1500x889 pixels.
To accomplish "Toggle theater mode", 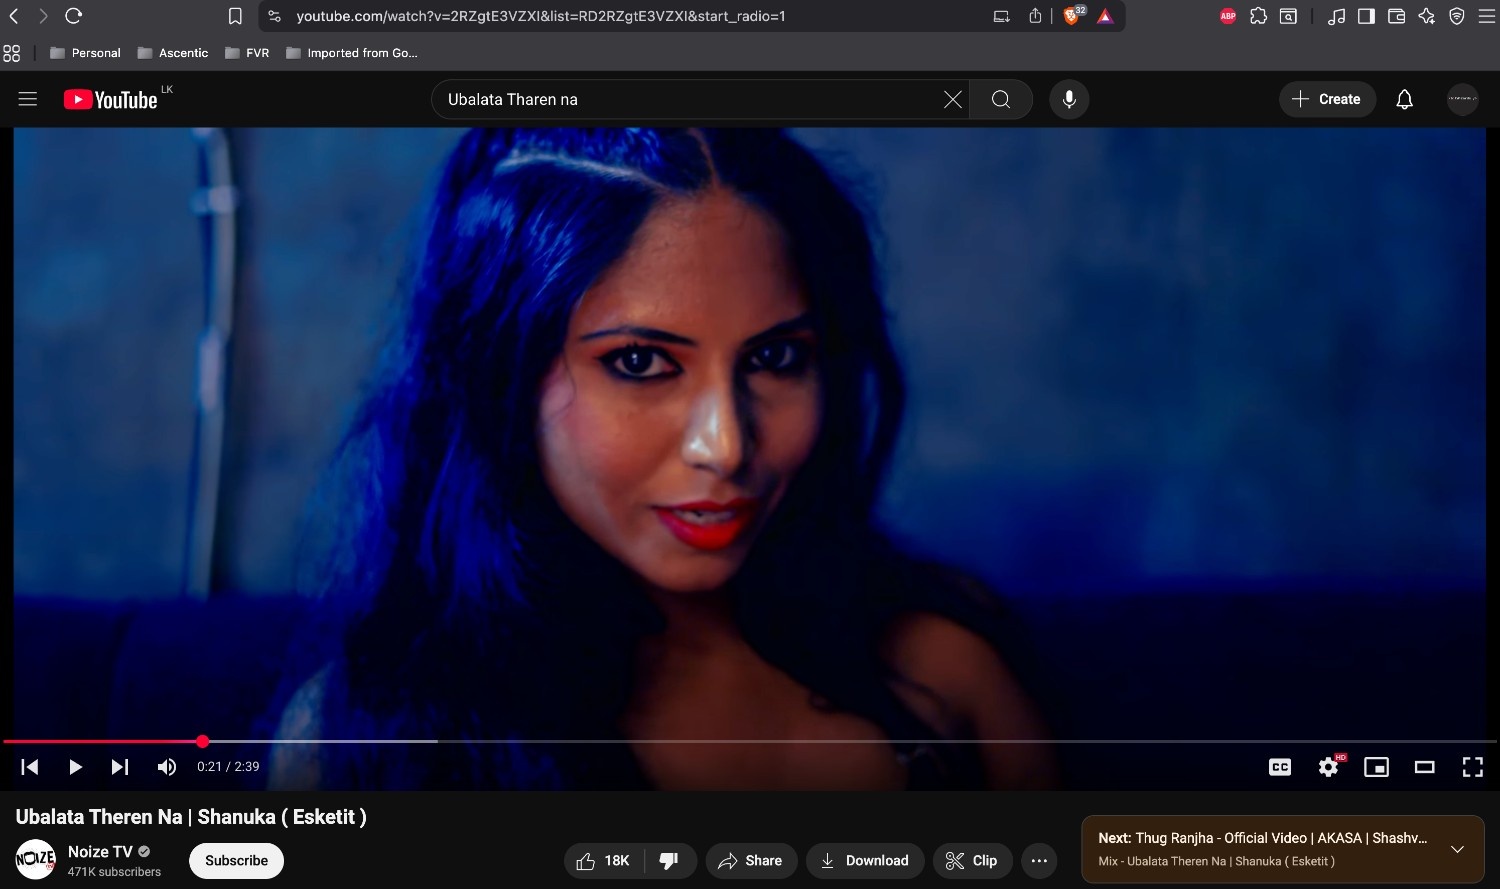I will [x=1425, y=767].
